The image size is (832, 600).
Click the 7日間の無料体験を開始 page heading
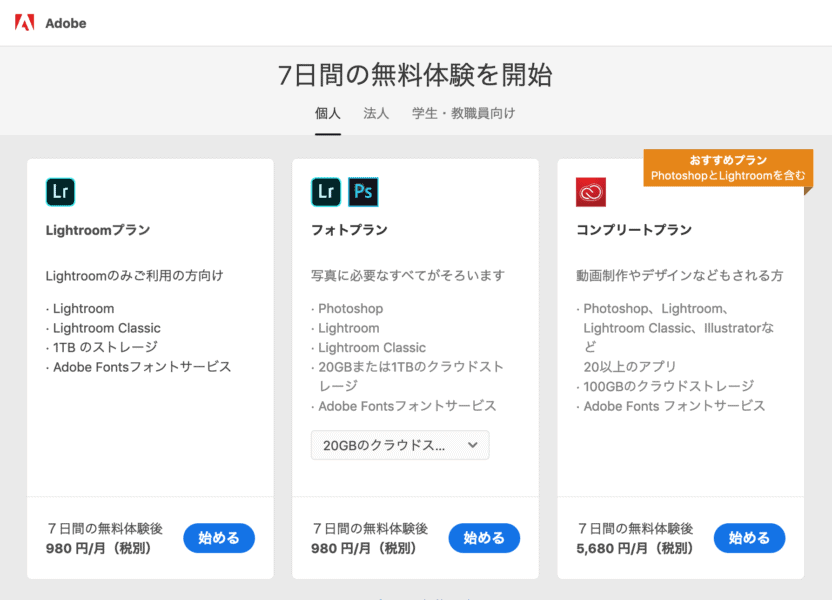pos(415,74)
